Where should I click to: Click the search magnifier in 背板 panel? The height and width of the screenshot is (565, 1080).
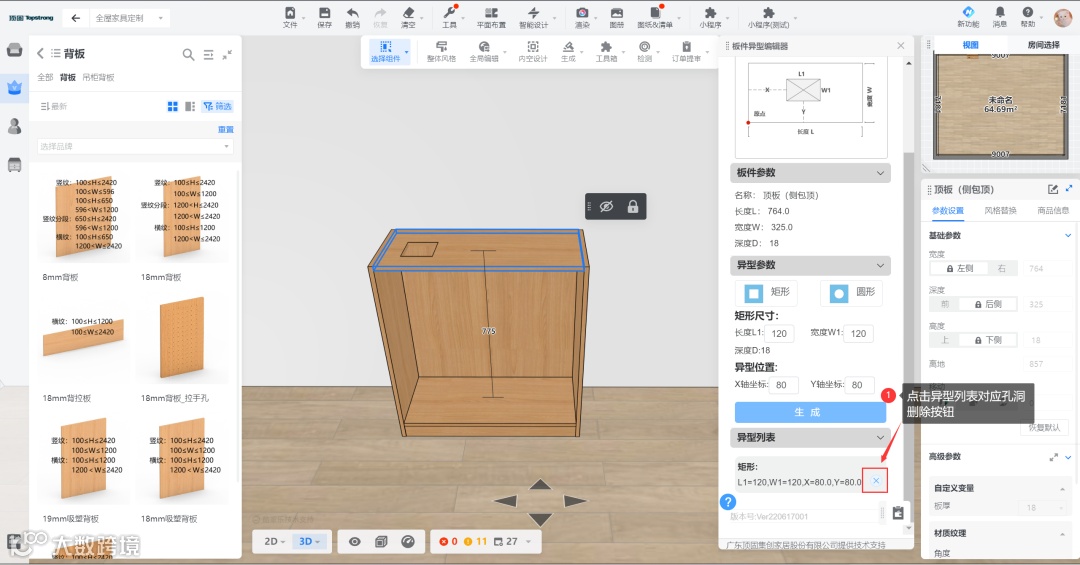coord(188,55)
